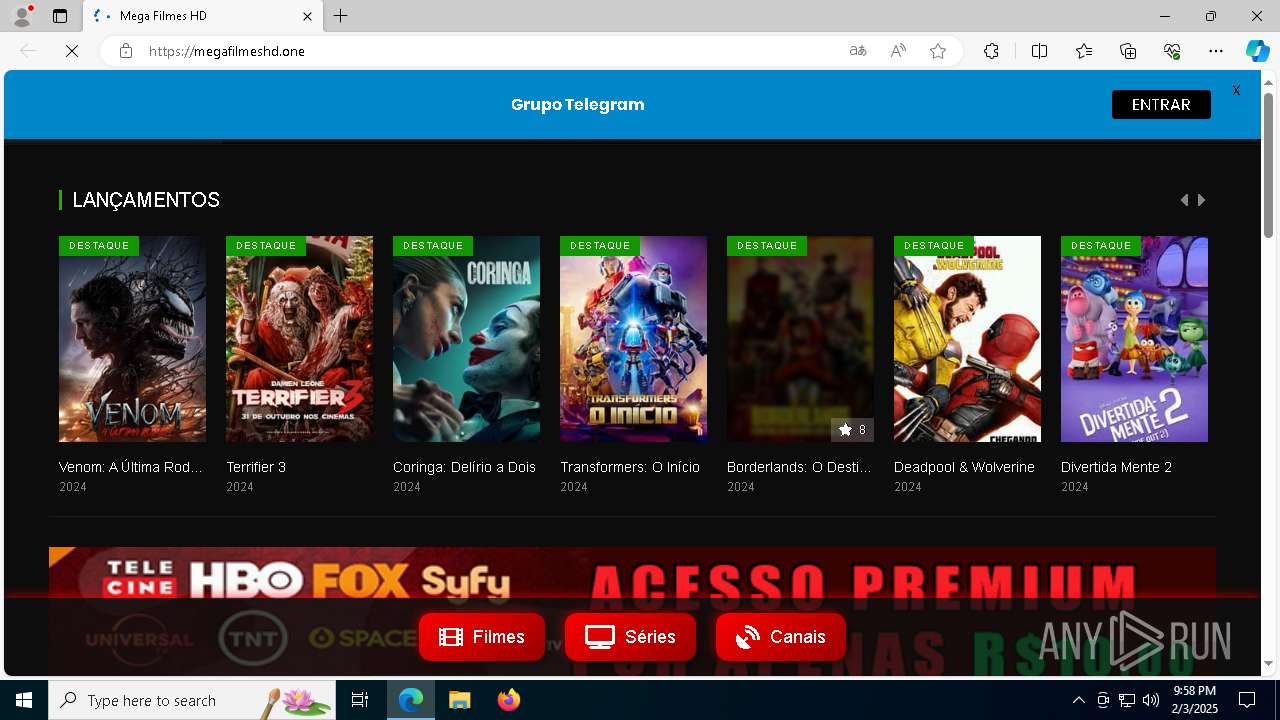Open the Deadpool & Wolverine poster

[x=967, y=339]
